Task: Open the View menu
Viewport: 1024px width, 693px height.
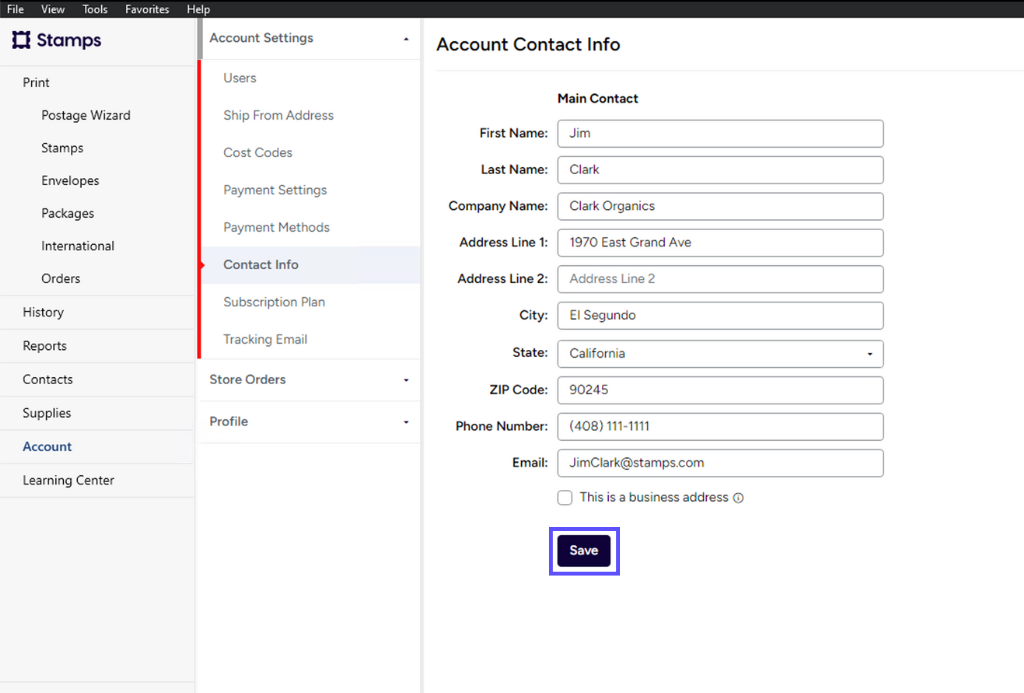Action: point(53,9)
